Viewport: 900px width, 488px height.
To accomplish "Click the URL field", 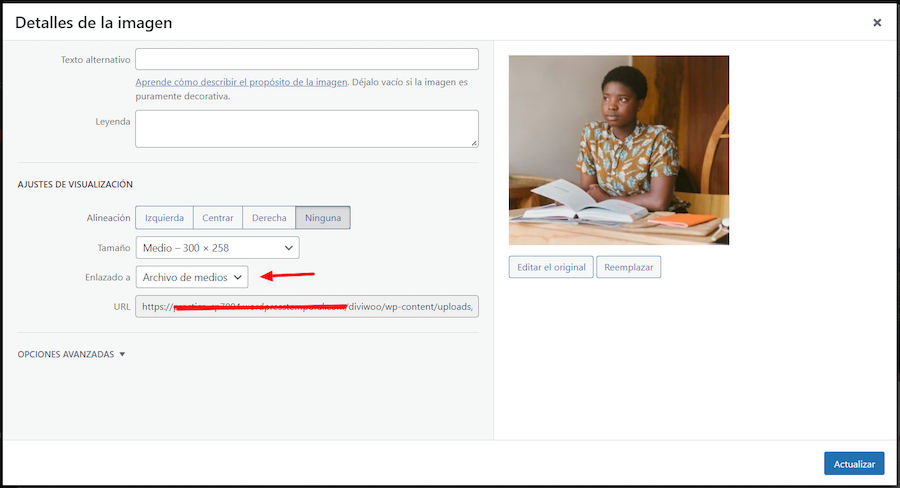I will [x=307, y=306].
